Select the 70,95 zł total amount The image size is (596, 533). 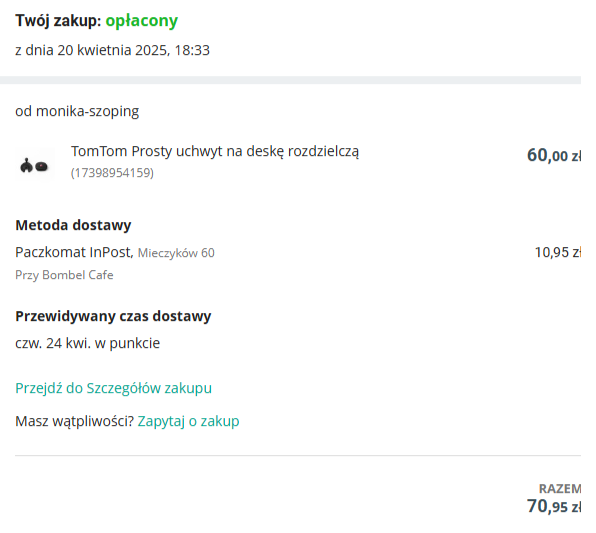coord(554,506)
